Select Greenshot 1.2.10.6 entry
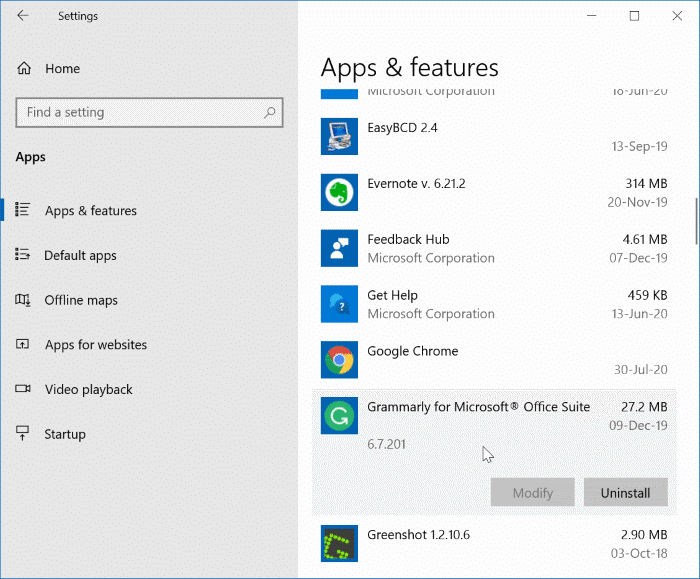The height and width of the screenshot is (579, 700). click(x=494, y=544)
